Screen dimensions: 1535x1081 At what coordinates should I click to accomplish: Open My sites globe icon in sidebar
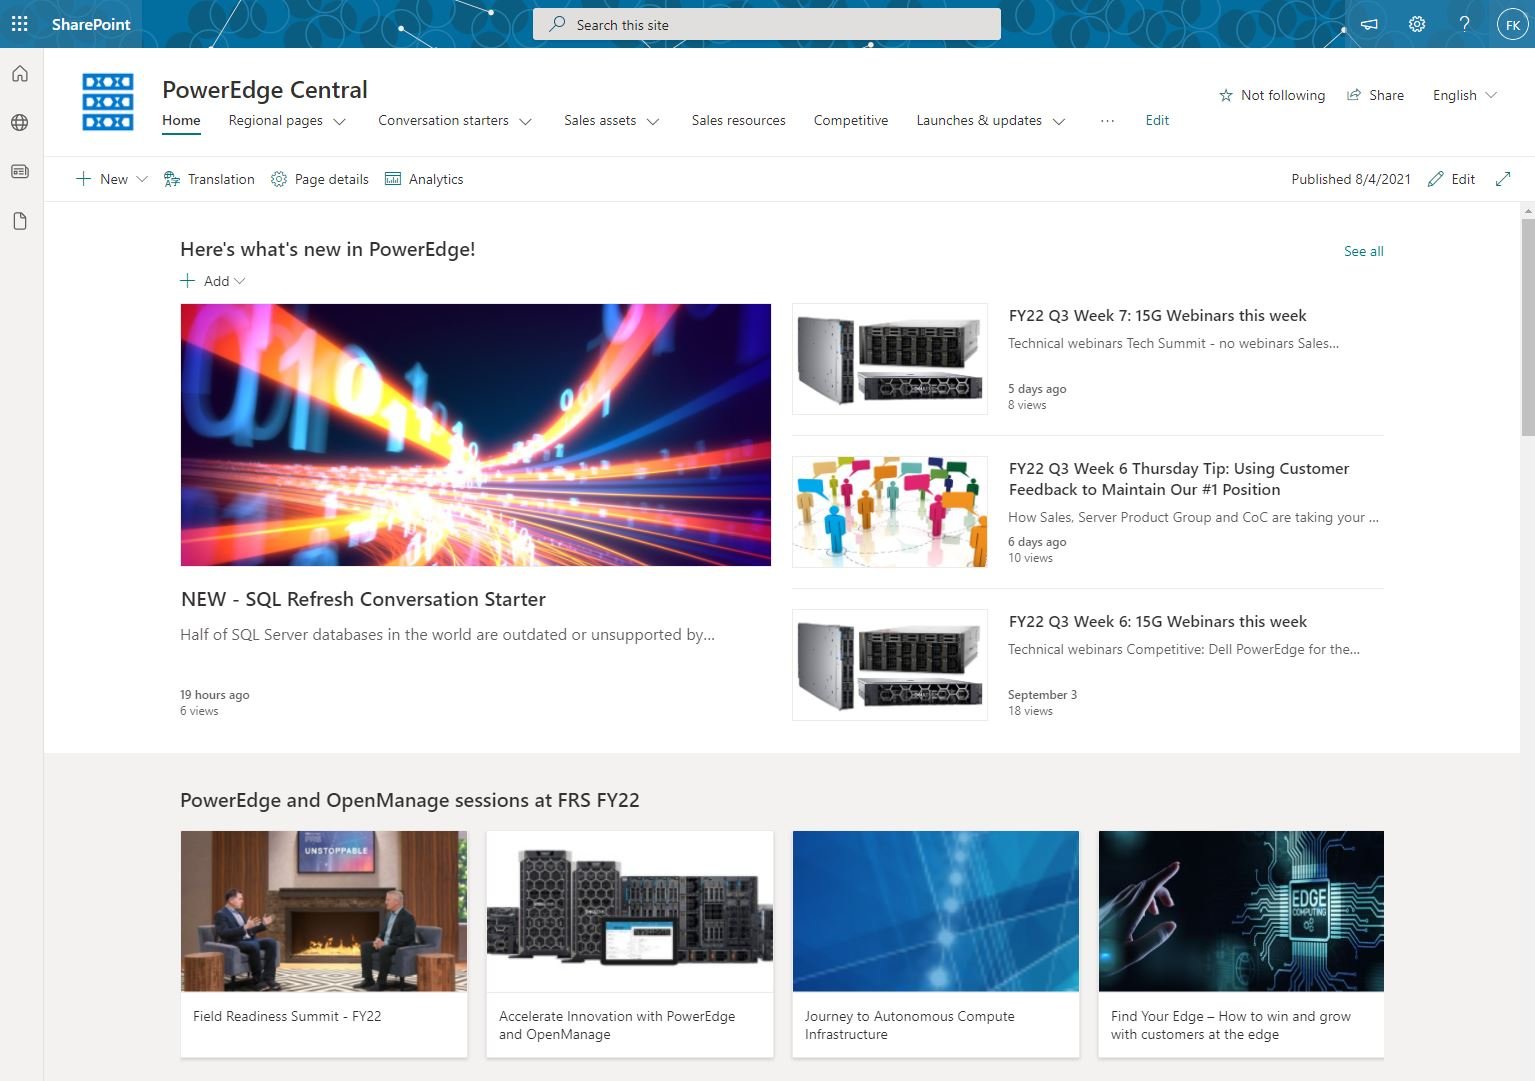(x=20, y=123)
